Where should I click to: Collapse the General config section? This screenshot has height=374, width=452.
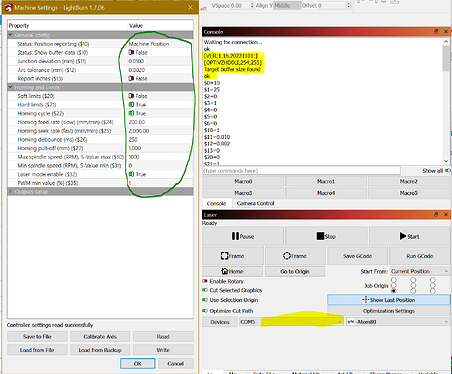click(x=11, y=35)
